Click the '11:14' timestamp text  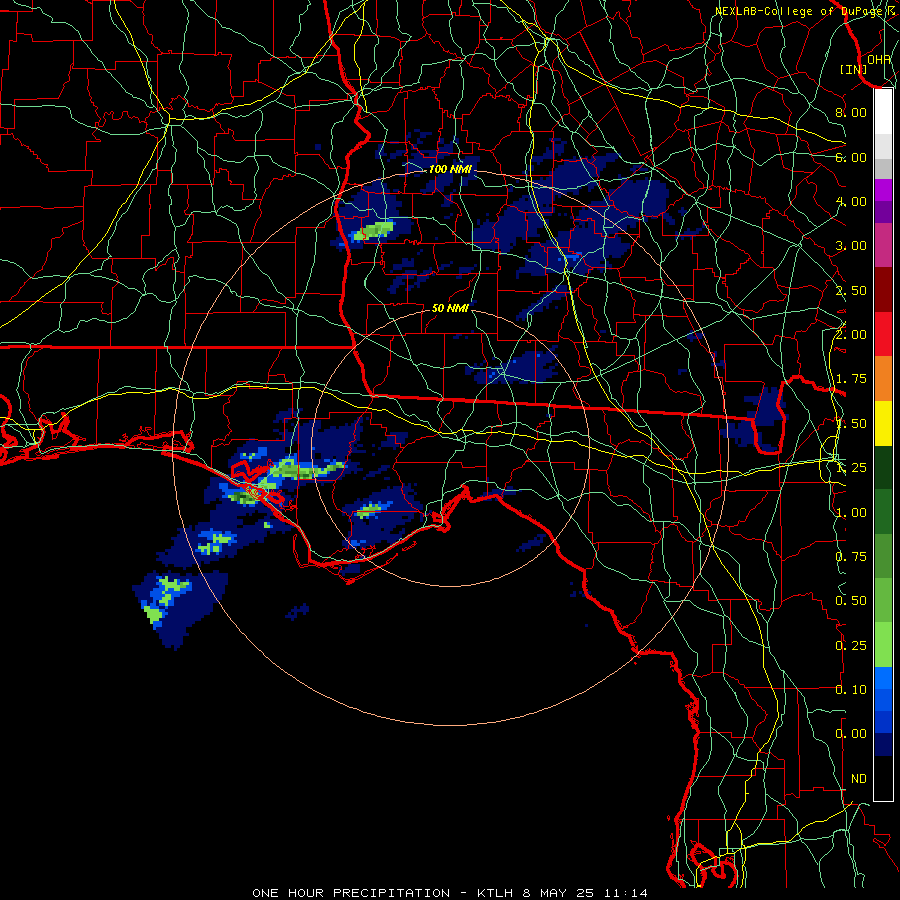625,893
